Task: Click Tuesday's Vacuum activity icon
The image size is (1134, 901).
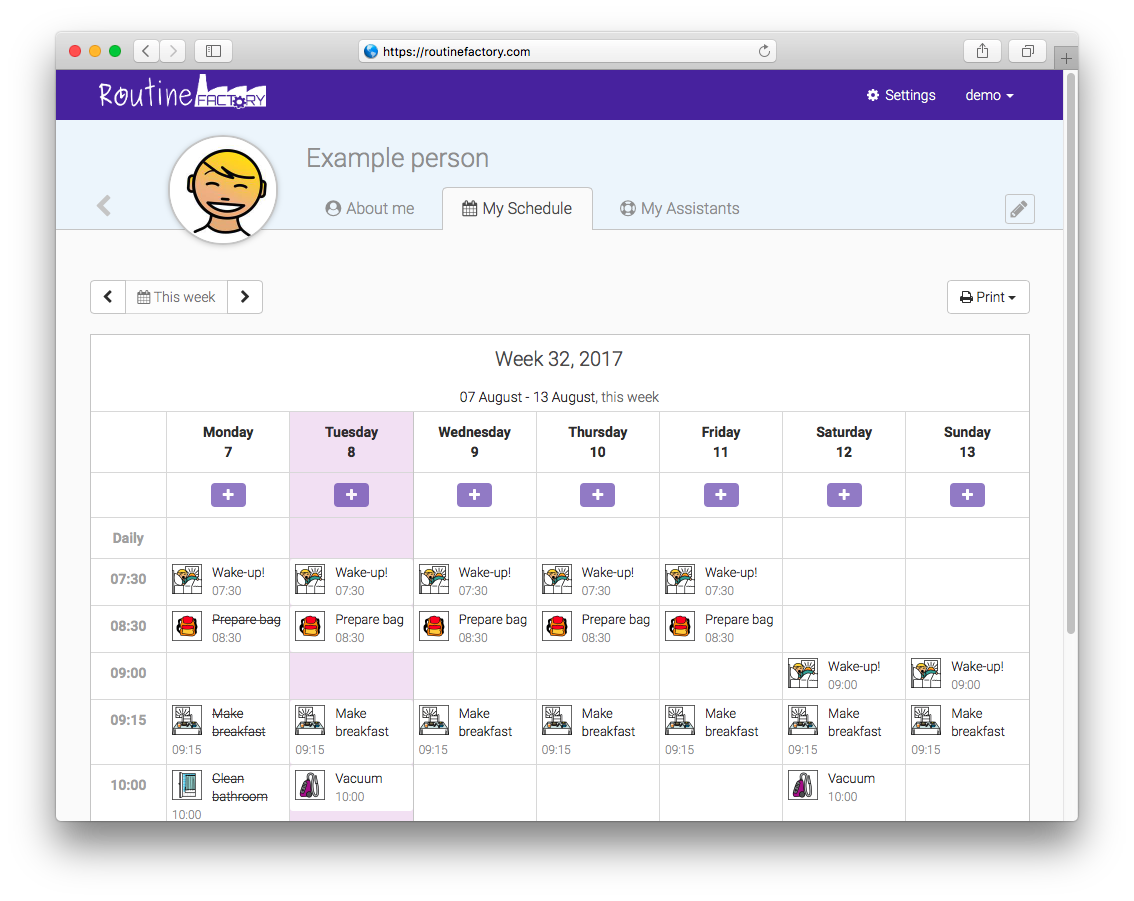Action: click(310, 785)
